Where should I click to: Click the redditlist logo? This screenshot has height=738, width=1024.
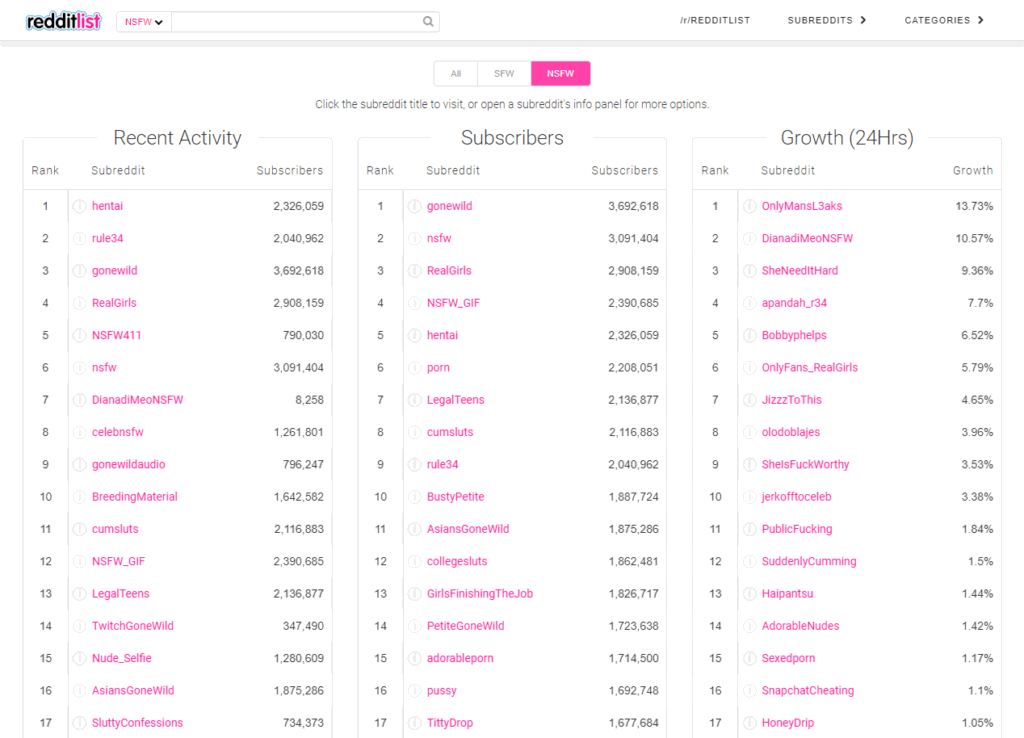click(x=63, y=21)
